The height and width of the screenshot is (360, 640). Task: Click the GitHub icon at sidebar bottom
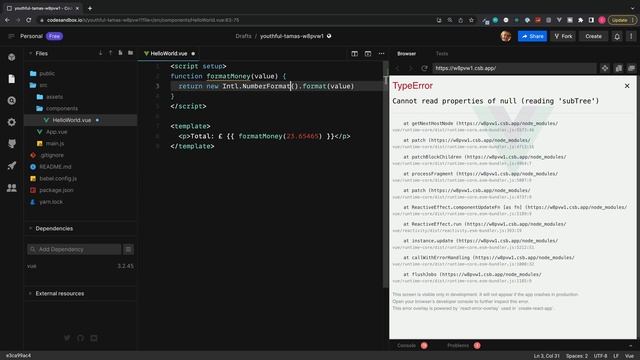(x=80, y=338)
